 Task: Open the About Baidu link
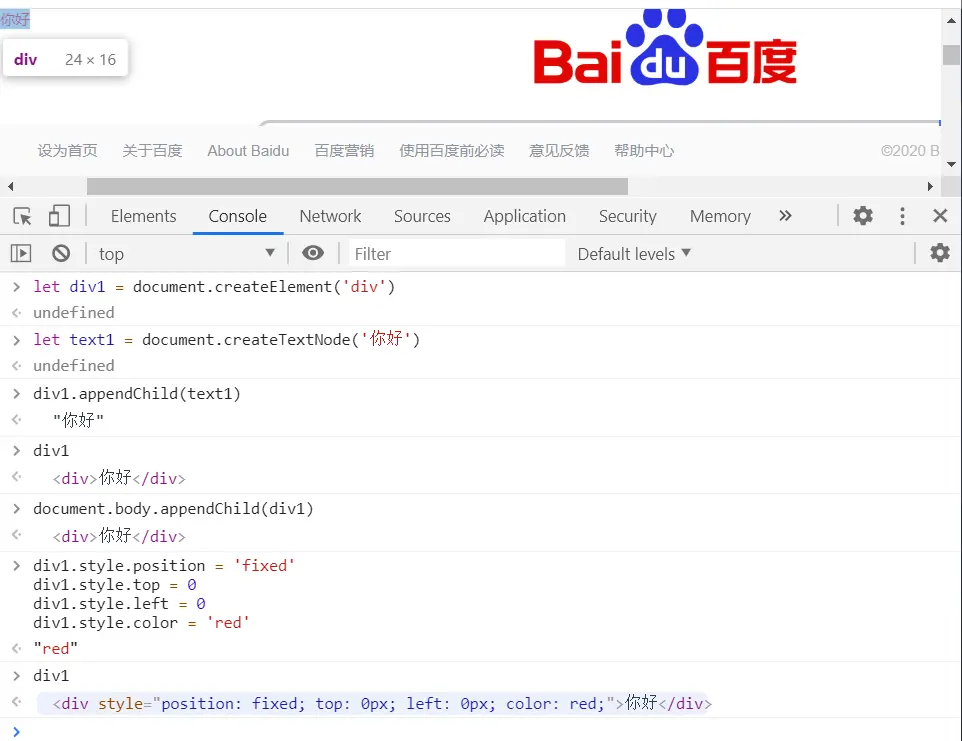(248, 151)
